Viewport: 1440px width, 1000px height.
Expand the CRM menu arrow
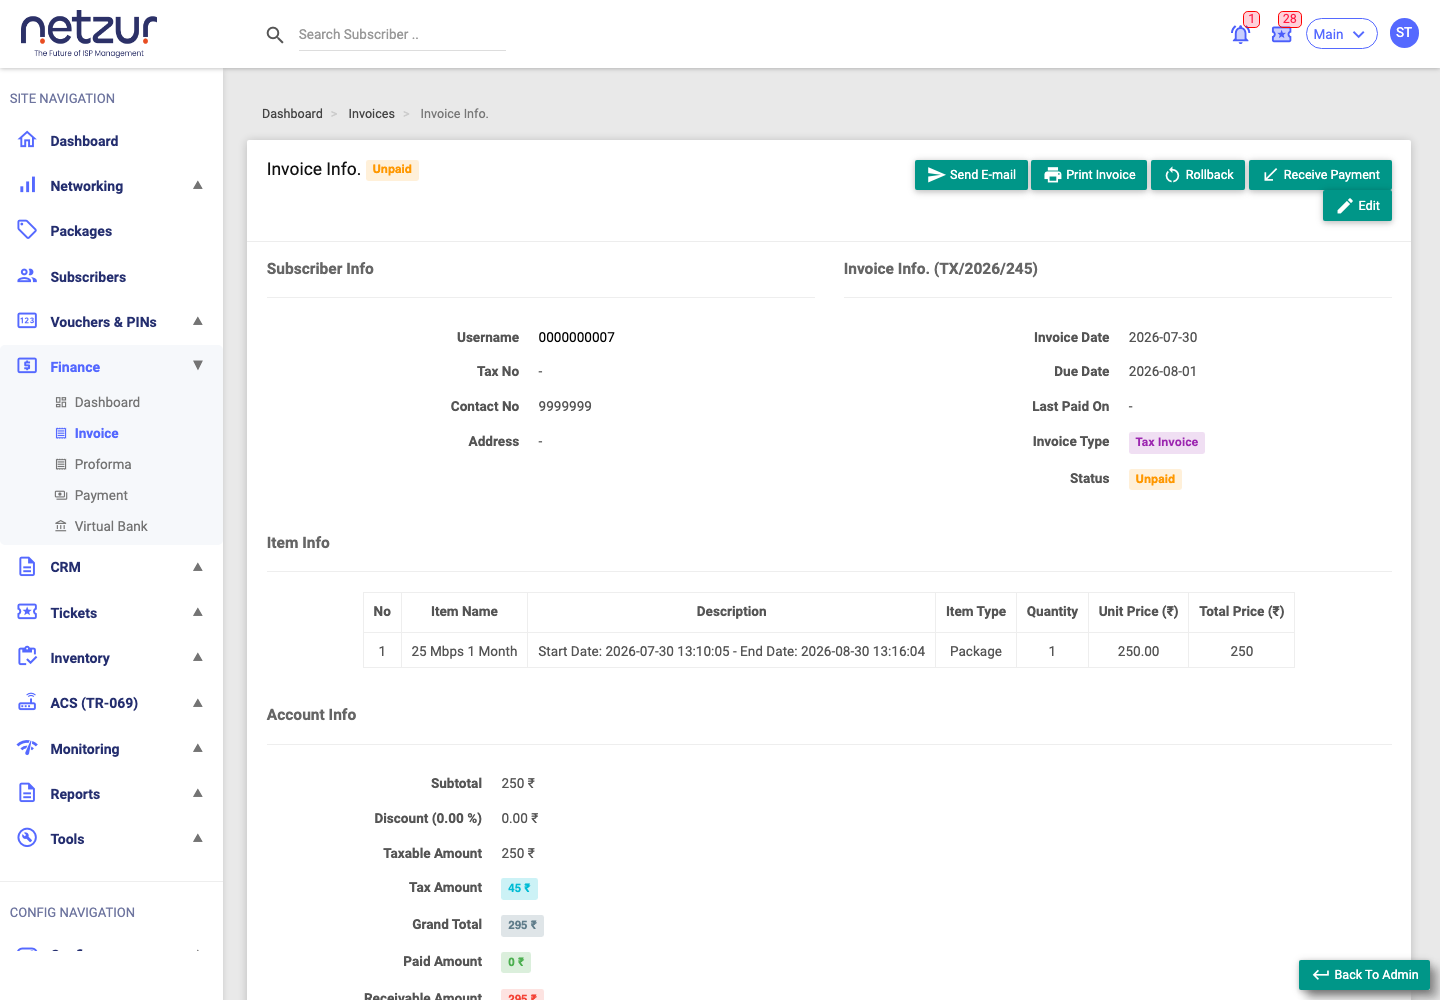click(x=198, y=567)
